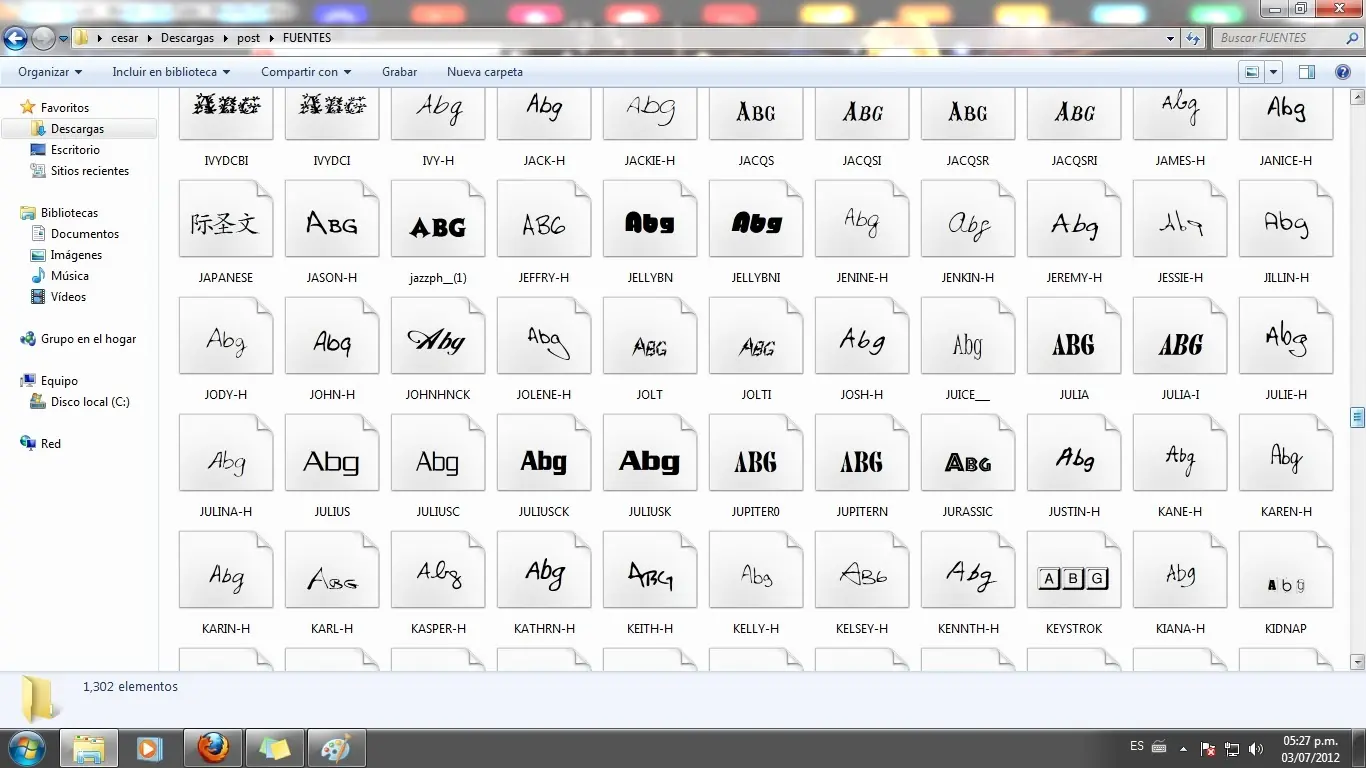Select the JASON-H font file
This screenshot has height=768, width=1366.
click(x=332, y=232)
